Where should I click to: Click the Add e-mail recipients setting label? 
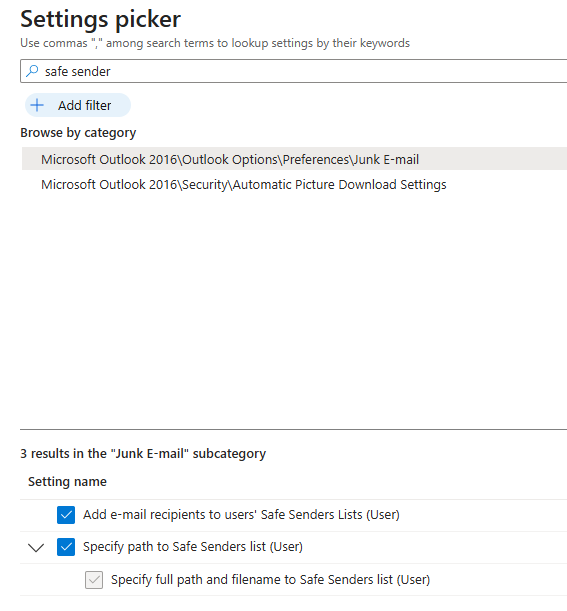pyautogui.click(x=241, y=515)
